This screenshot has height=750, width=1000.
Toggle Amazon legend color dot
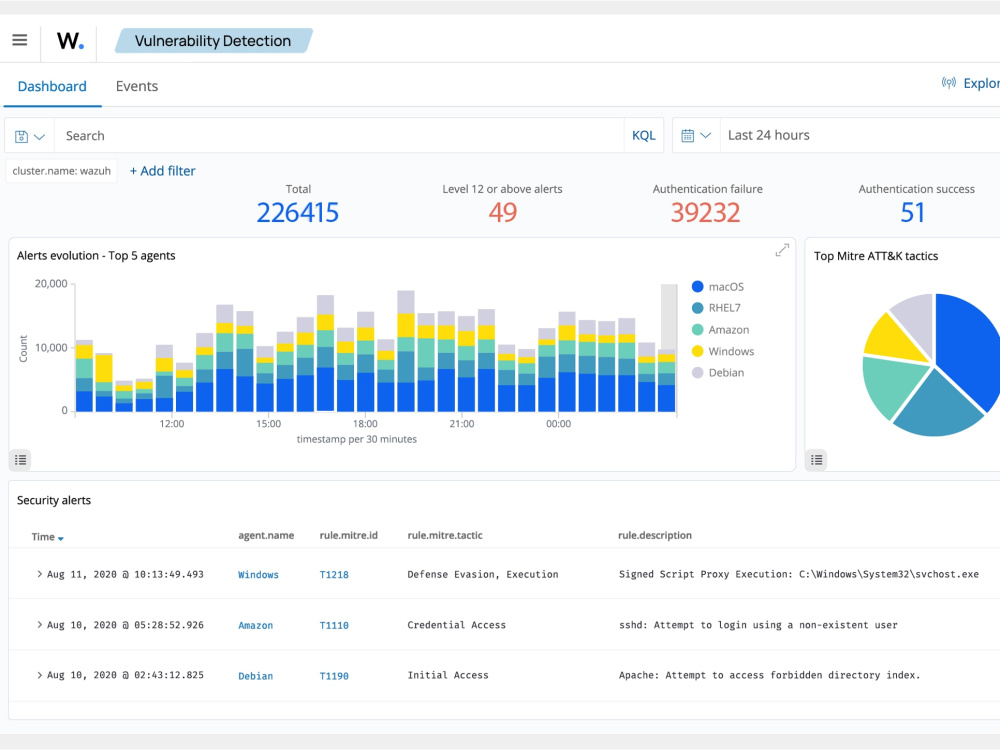[x=698, y=330]
